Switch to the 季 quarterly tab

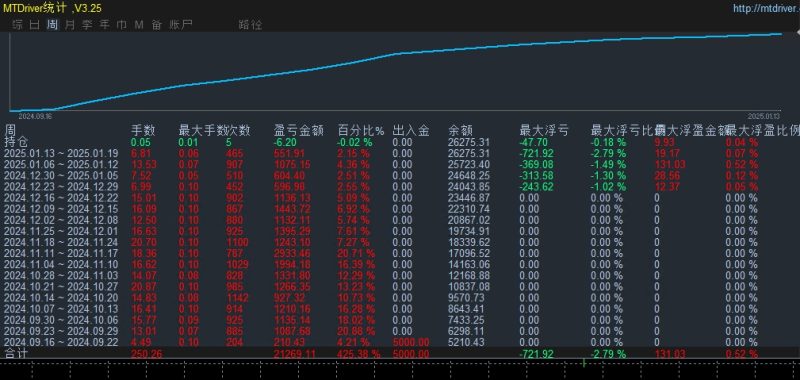(x=87, y=24)
